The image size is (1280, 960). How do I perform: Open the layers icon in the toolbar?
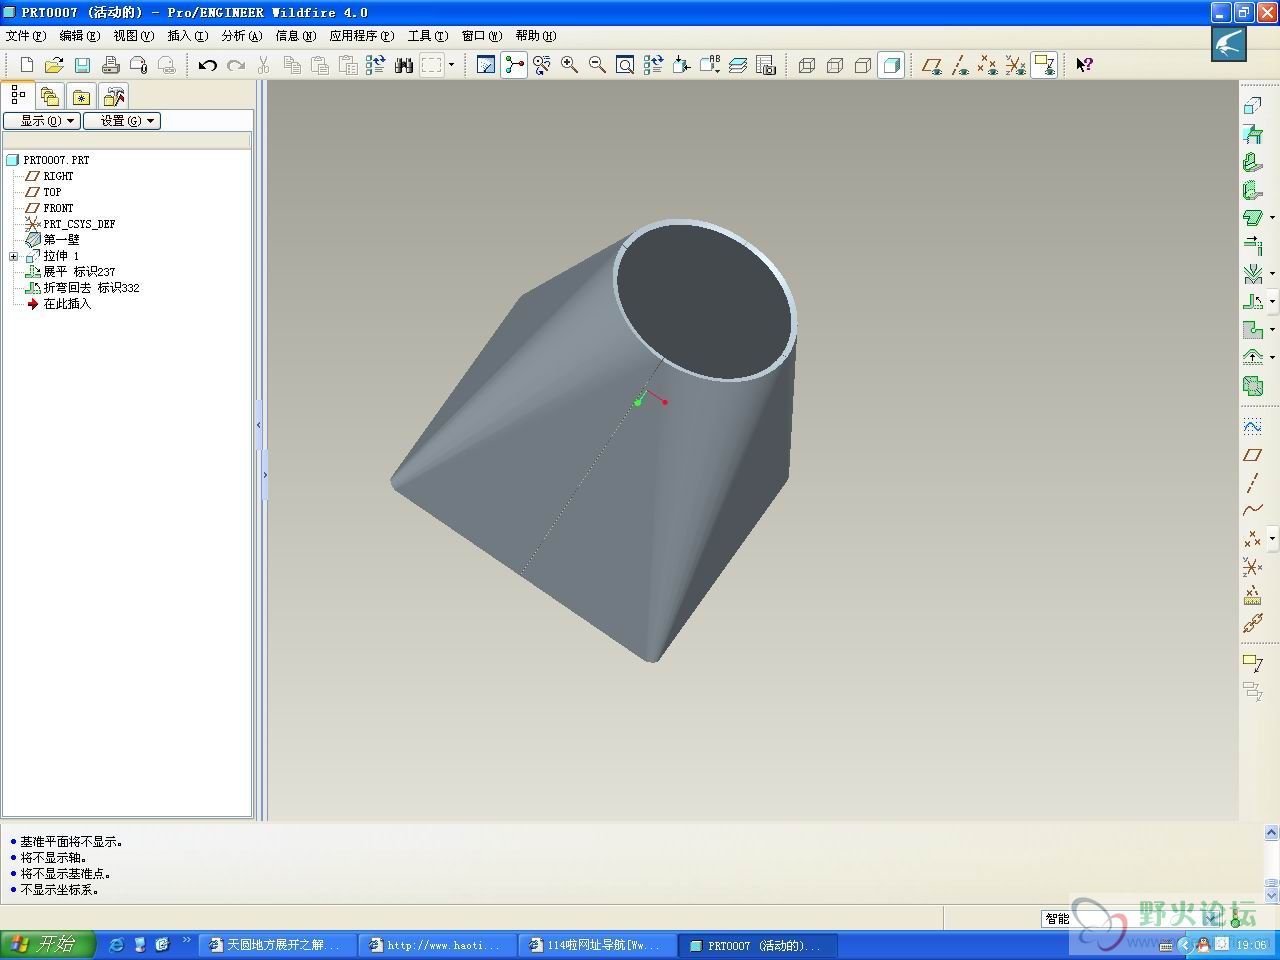(738, 65)
